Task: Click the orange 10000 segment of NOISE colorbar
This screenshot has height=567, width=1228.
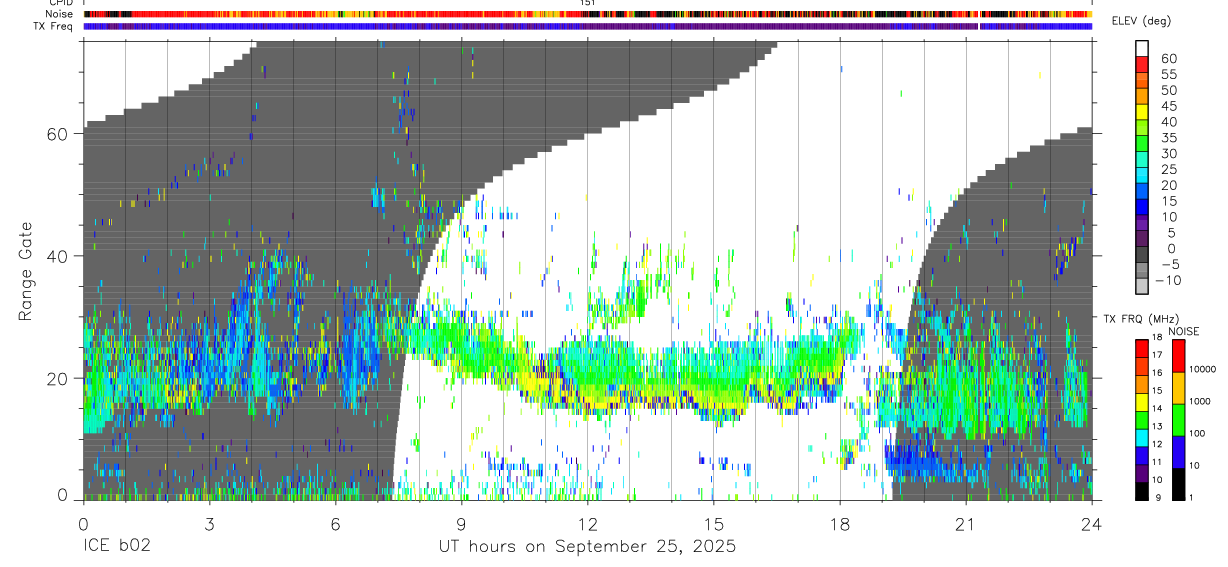Action: point(1178,388)
